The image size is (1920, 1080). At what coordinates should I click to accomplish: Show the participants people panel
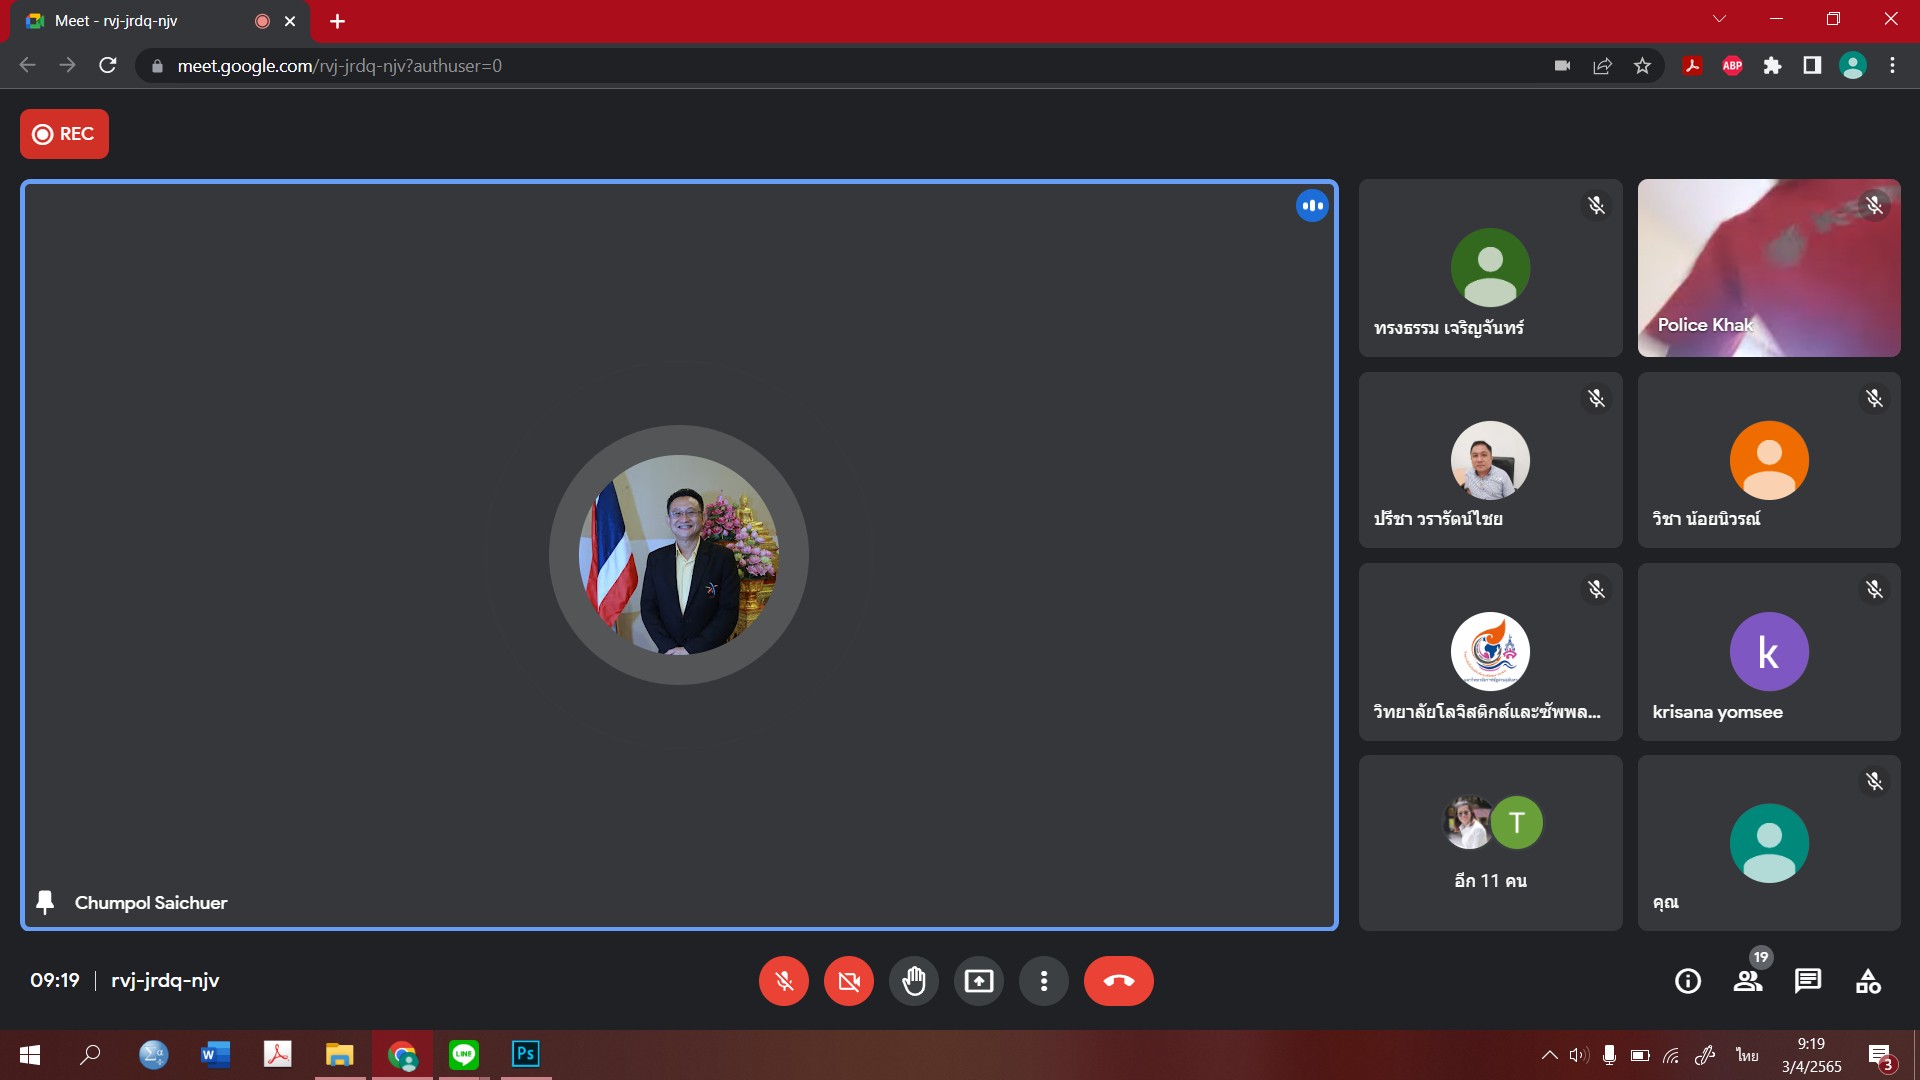[1747, 981]
